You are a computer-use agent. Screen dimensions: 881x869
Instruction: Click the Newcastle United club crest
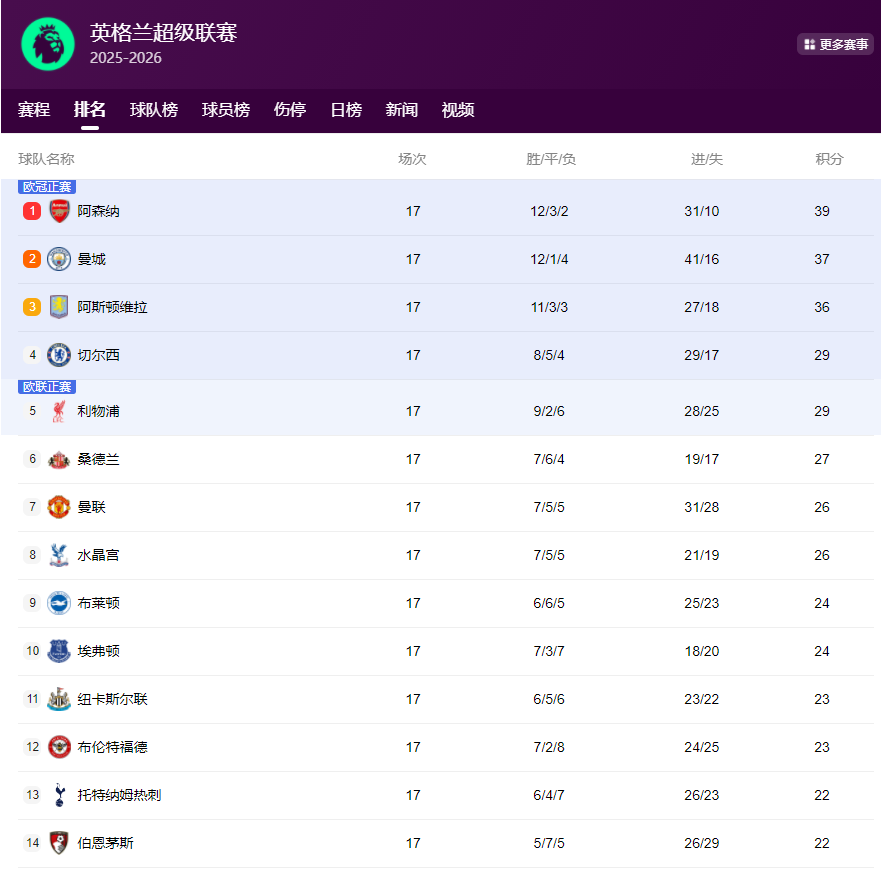[x=59, y=699]
